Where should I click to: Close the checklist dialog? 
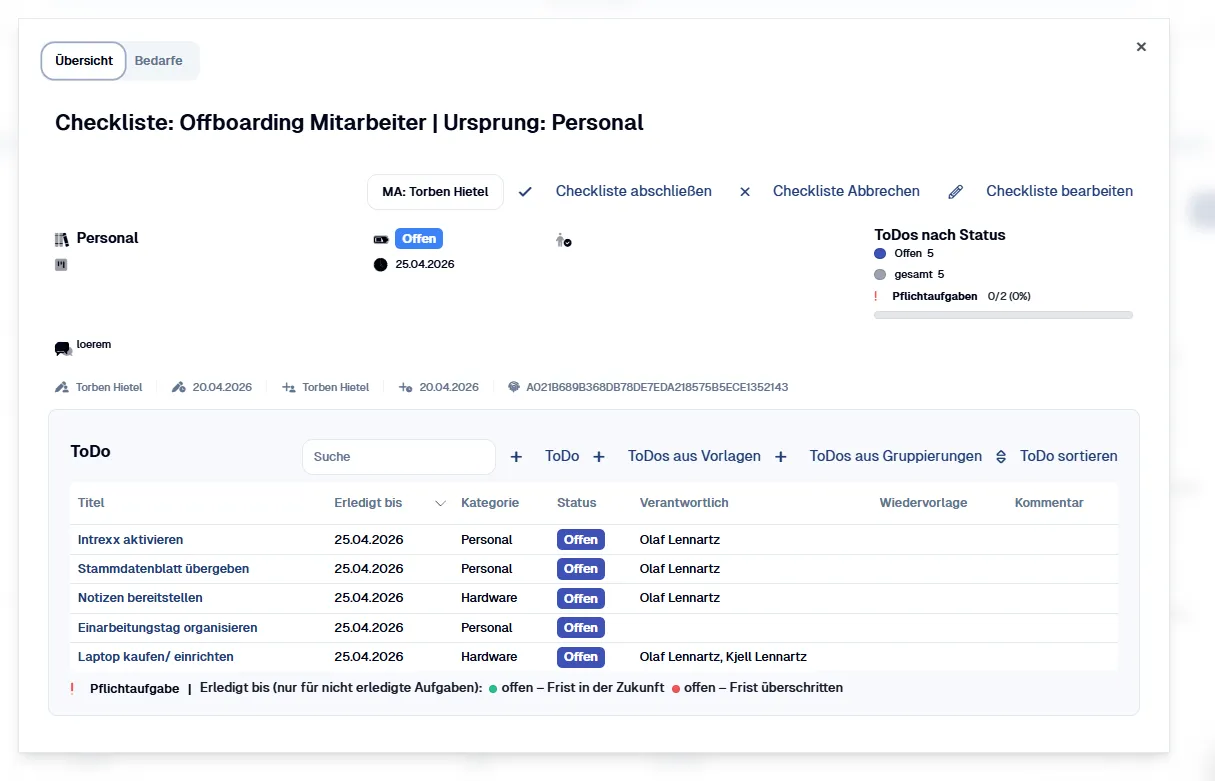click(x=1141, y=47)
